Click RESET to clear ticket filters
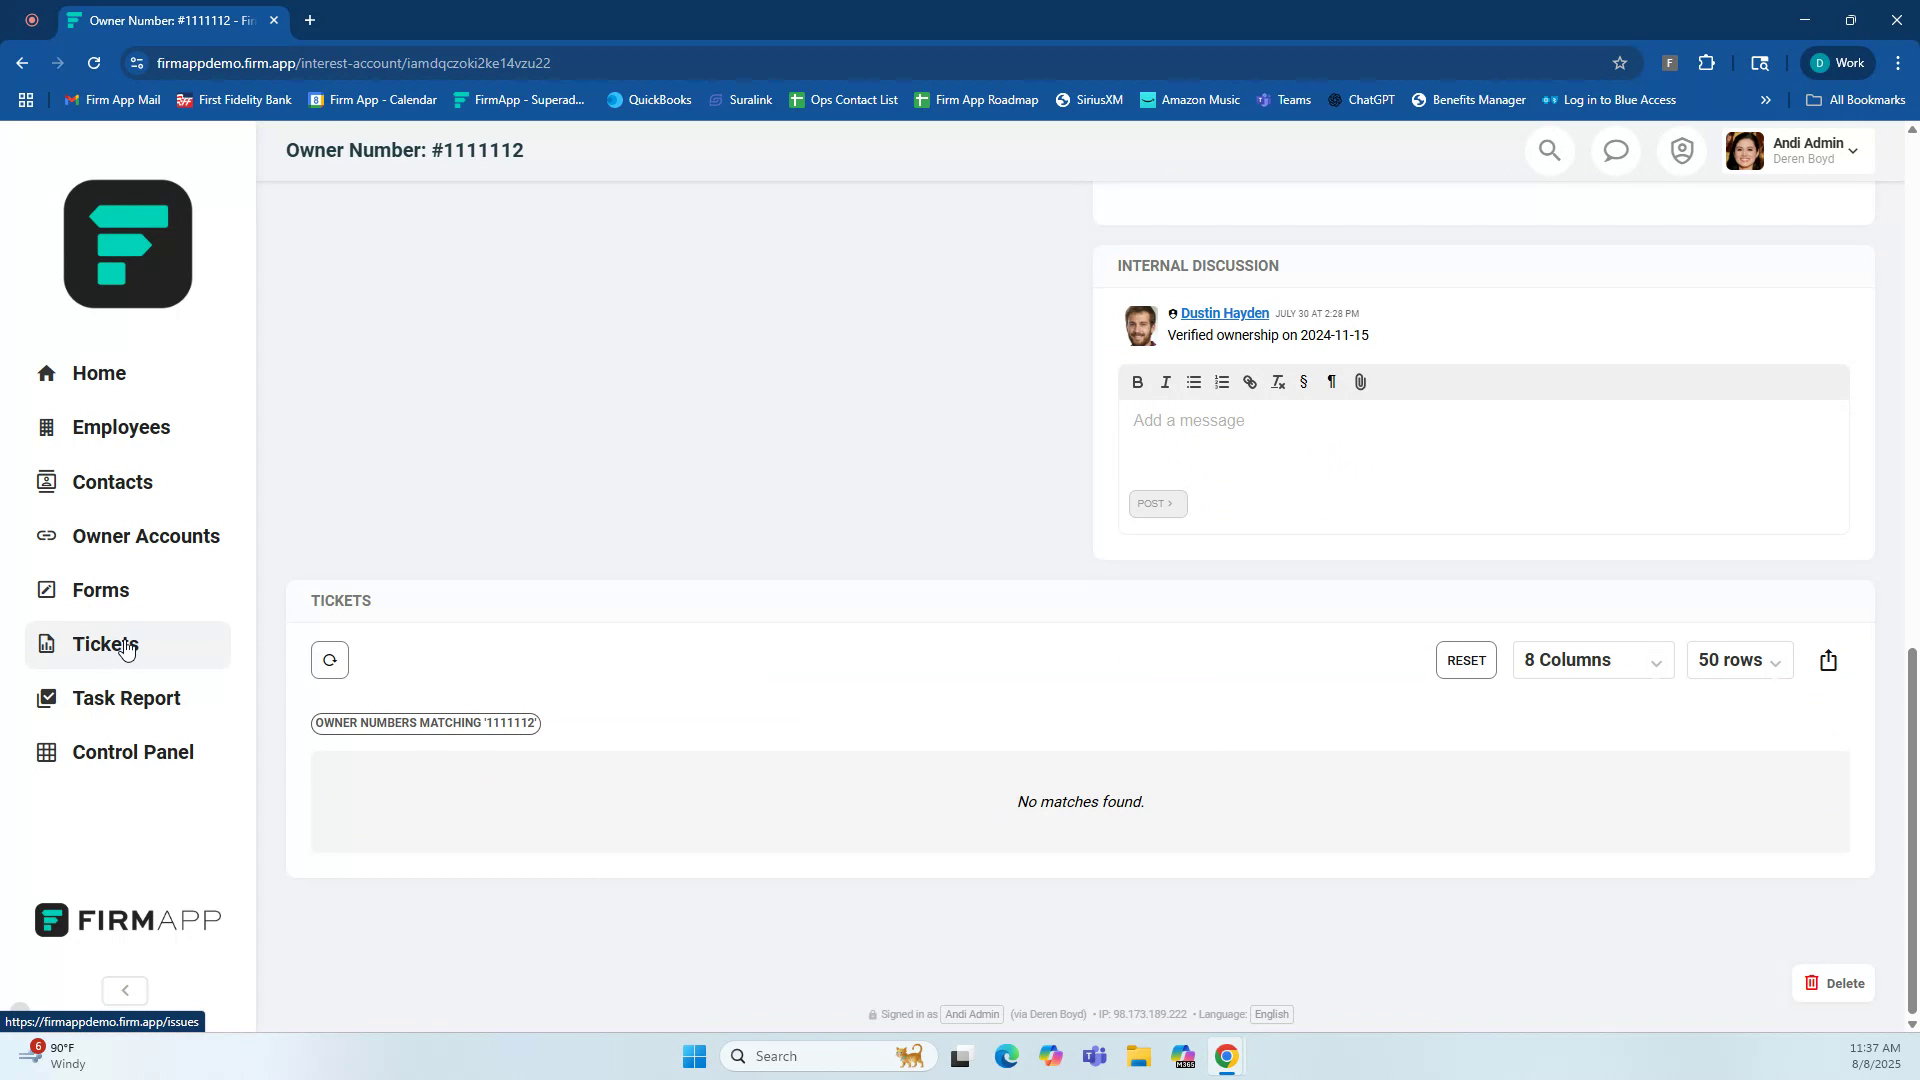Viewport: 1920px width, 1080px height. point(1465,660)
